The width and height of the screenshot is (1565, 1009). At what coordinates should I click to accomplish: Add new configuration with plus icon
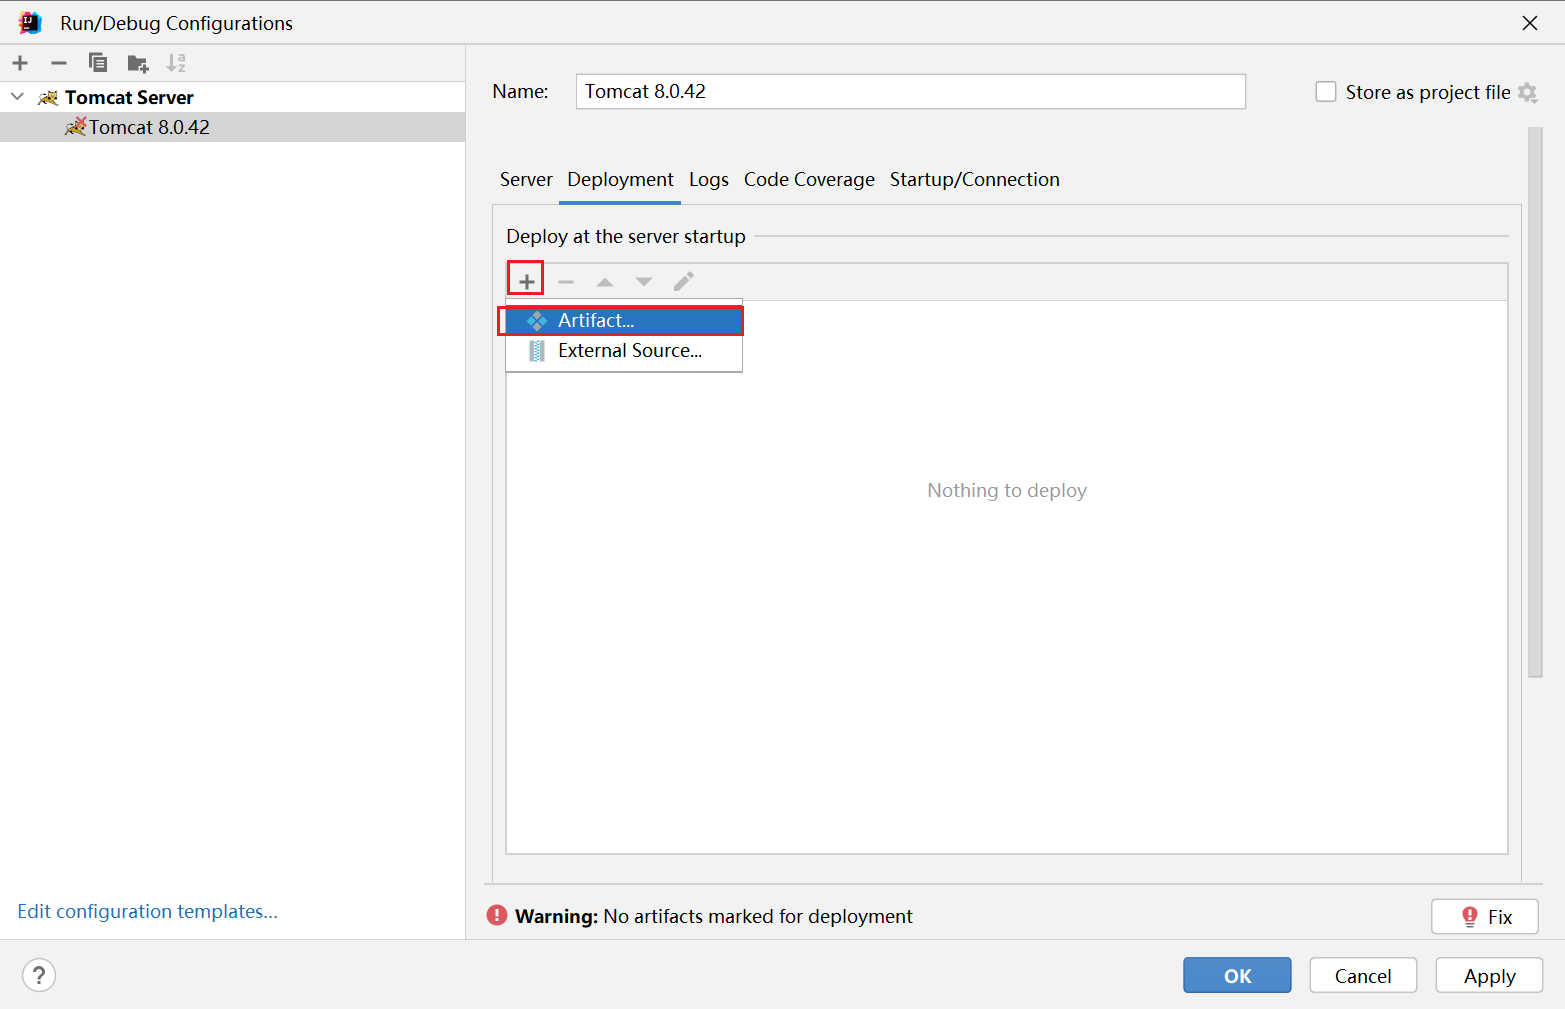click(20, 63)
